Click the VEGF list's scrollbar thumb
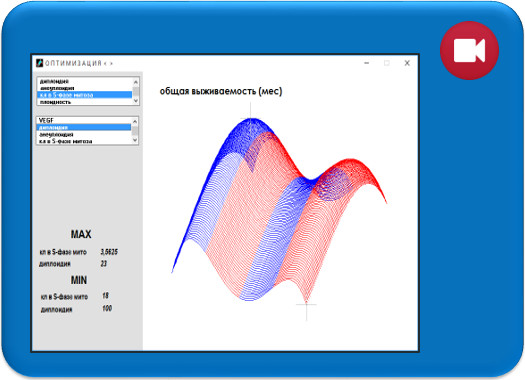The image size is (525, 380). pyautogui.click(x=135, y=131)
